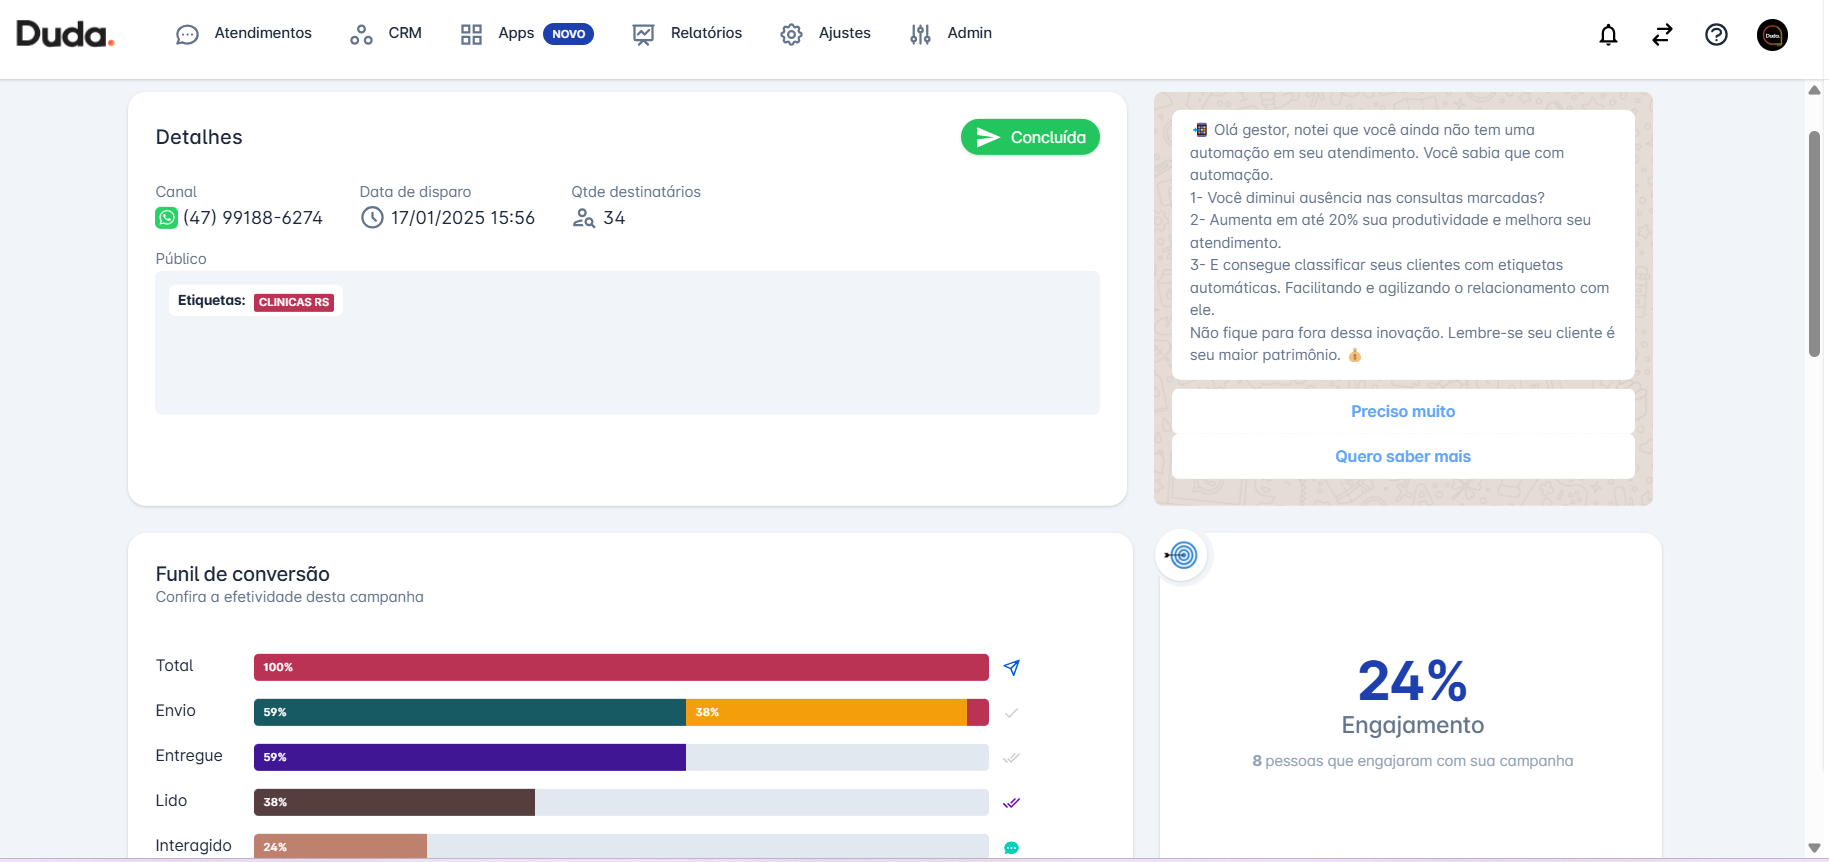Open the help question mark icon
This screenshot has height=862, width=1829.
1716,35
